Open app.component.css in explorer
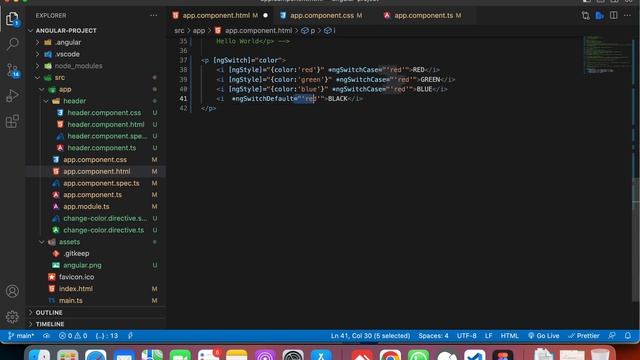 tap(95, 160)
